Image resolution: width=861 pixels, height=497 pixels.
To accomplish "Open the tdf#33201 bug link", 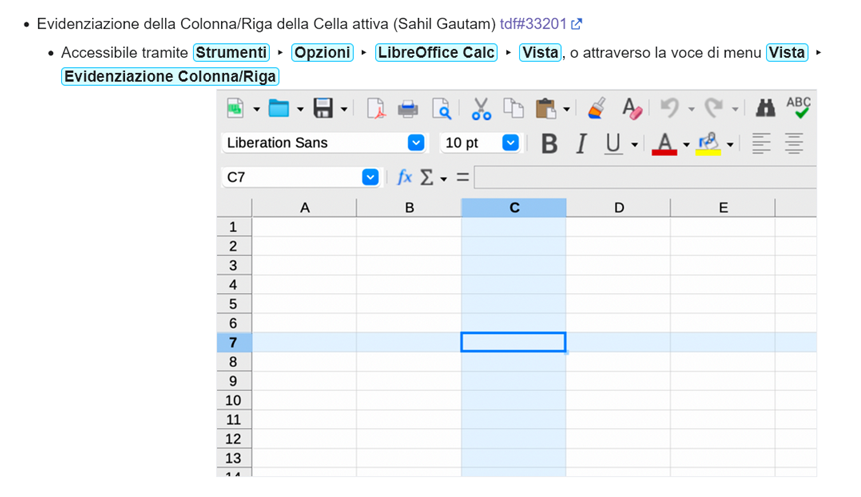I will pos(533,23).
